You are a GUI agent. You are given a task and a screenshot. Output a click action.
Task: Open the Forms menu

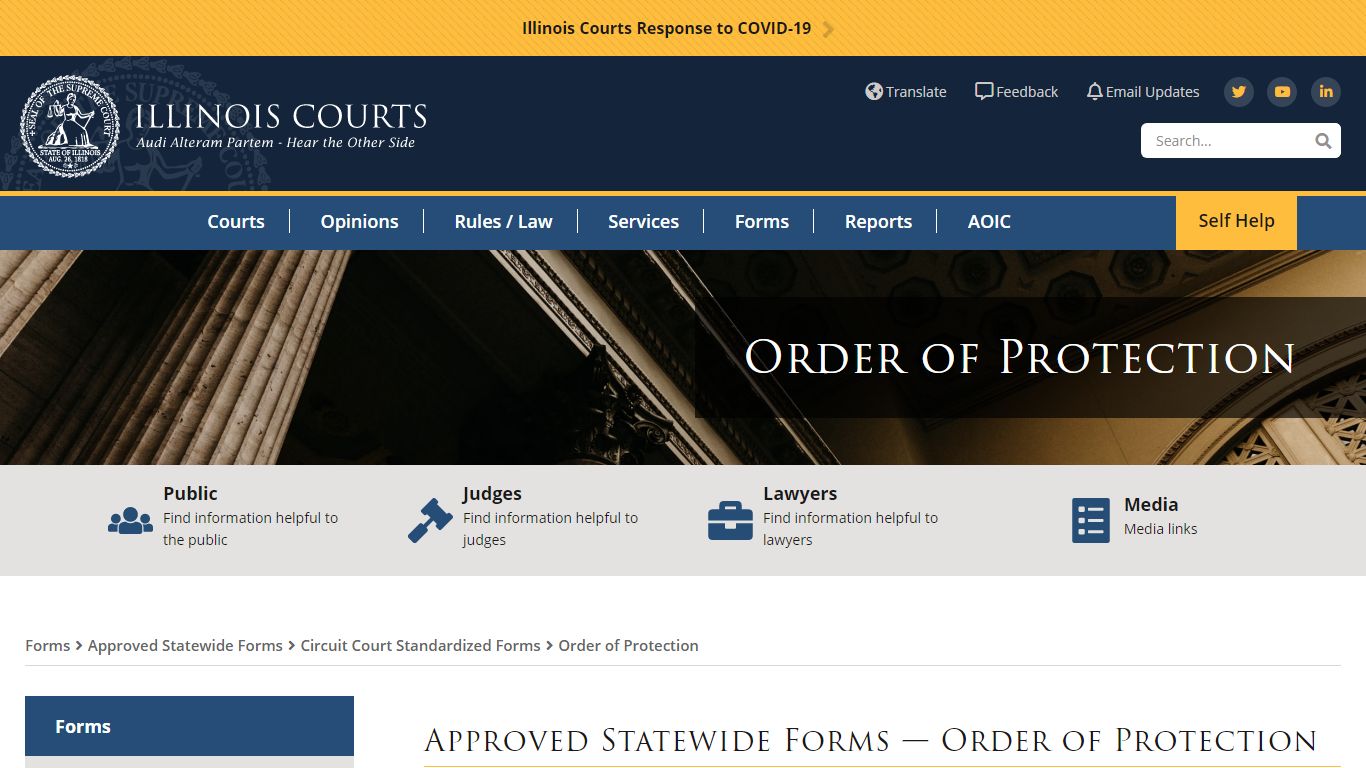(x=762, y=222)
